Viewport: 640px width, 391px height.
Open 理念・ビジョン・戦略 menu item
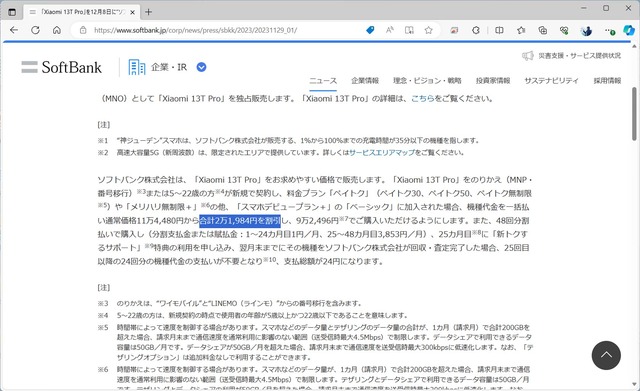tap(427, 80)
